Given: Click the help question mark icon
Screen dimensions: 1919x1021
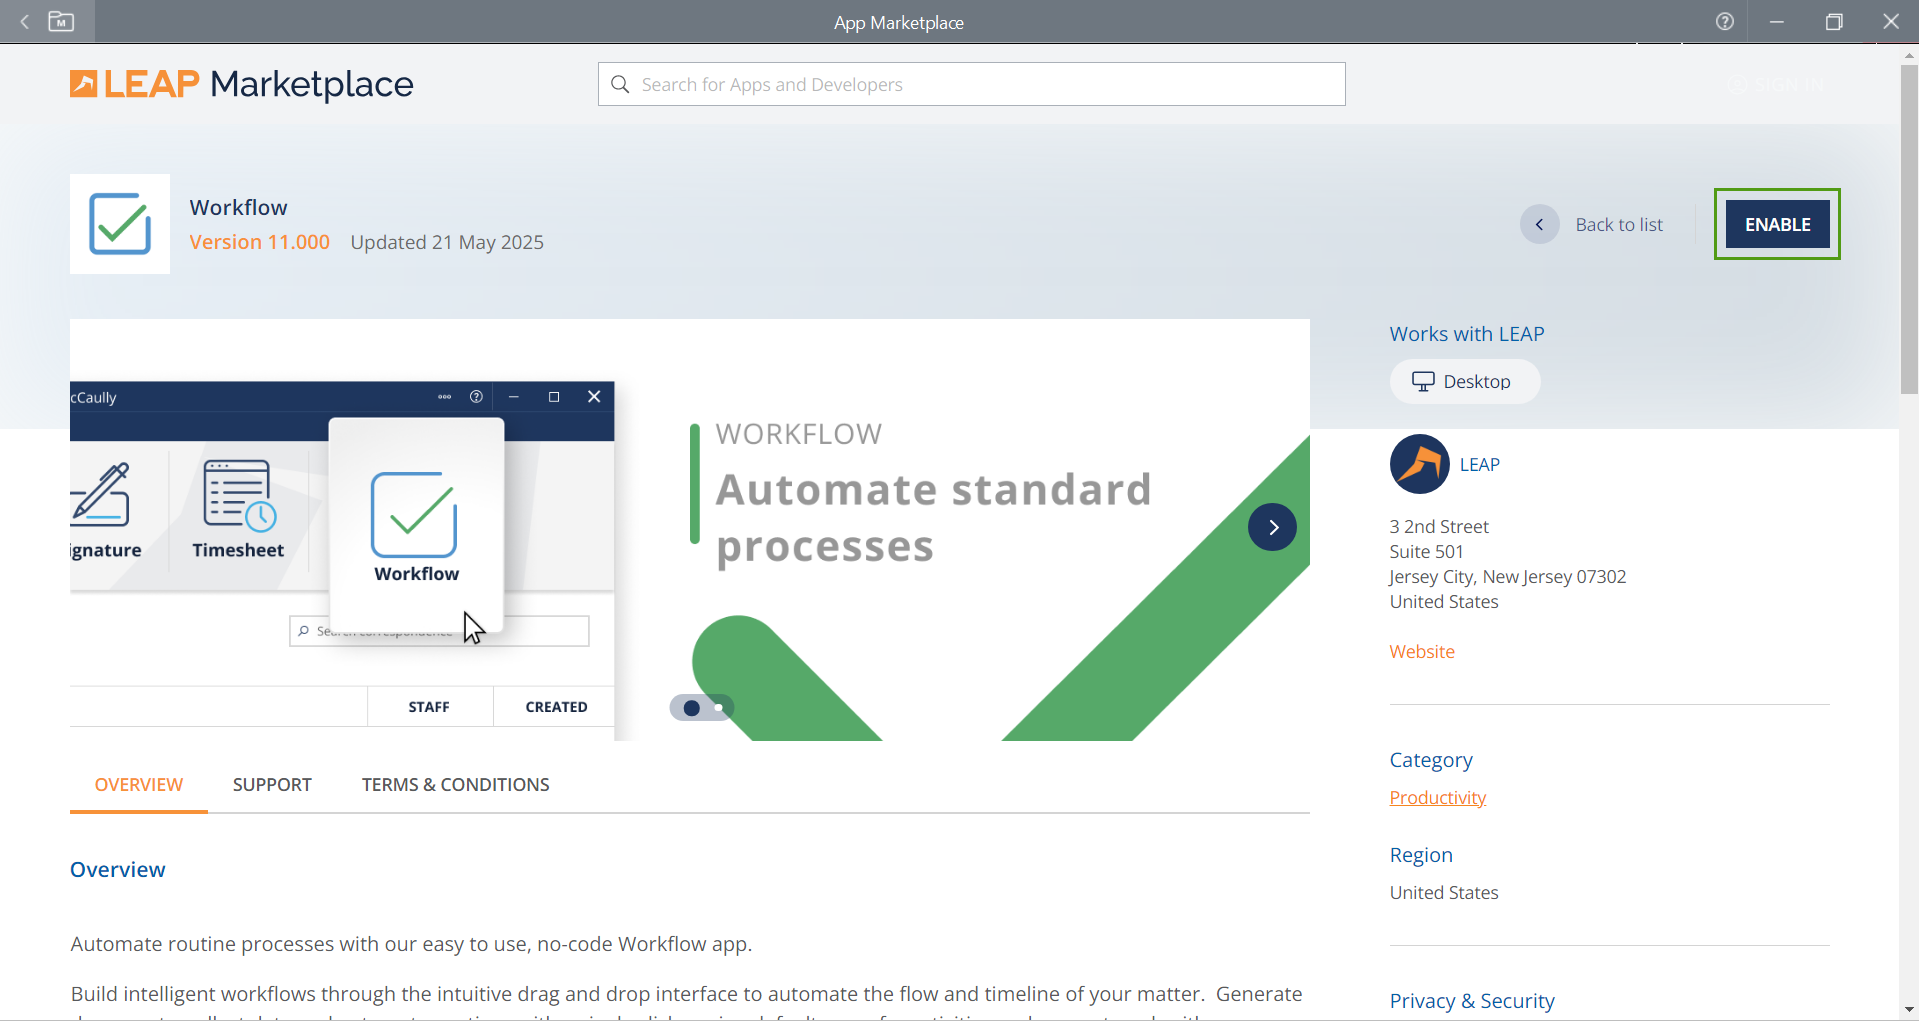Looking at the screenshot, I should pyautogui.click(x=1724, y=22).
